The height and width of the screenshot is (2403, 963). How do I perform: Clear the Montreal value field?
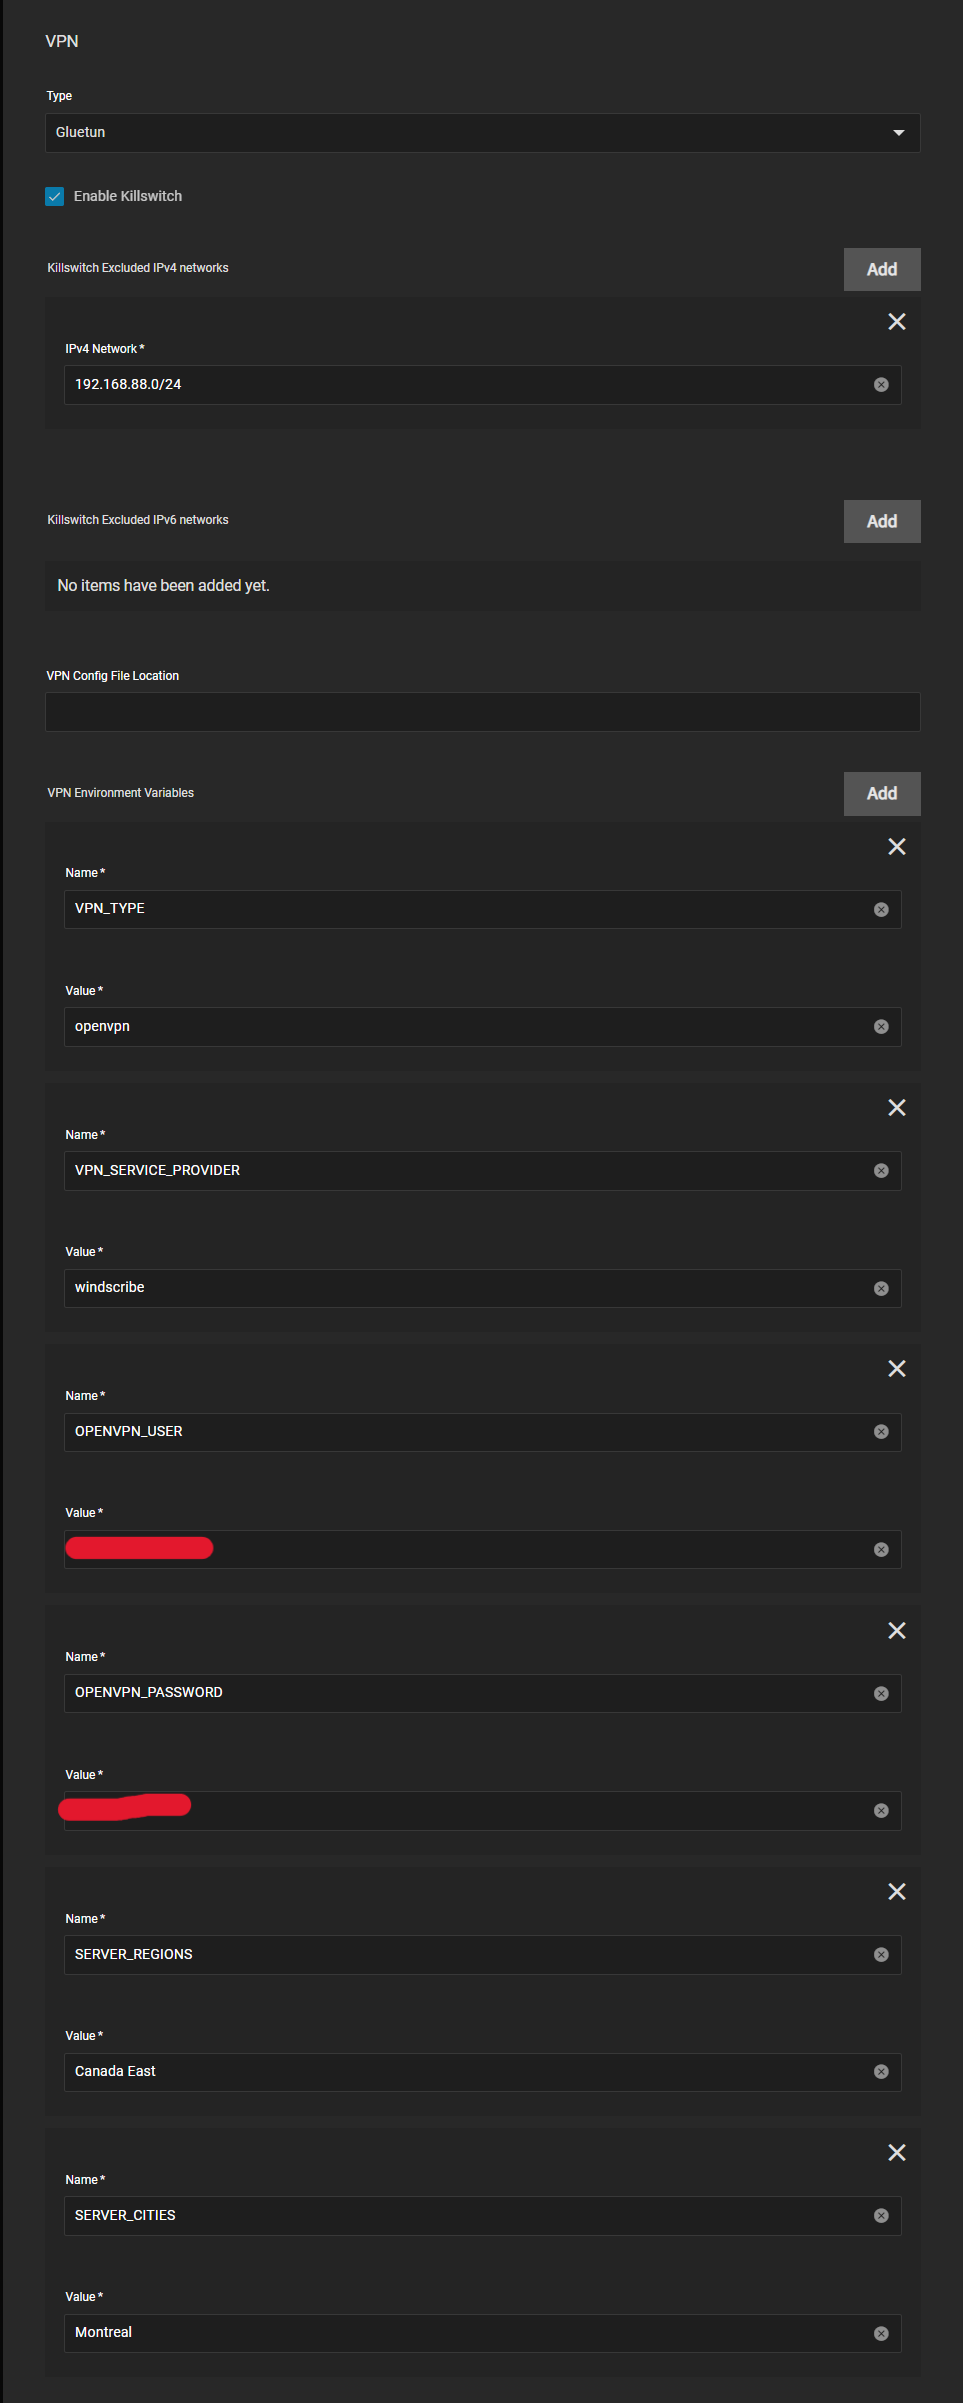tap(881, 2333)
